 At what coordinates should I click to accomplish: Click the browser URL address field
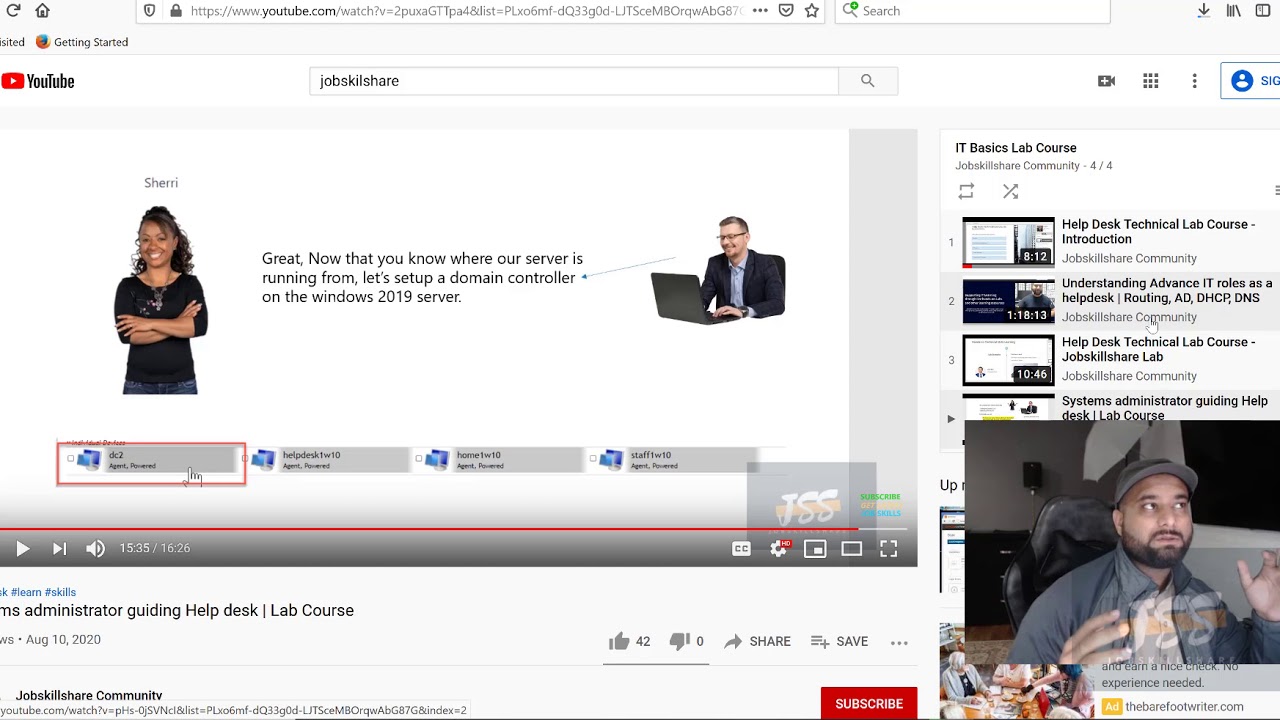[x=465, y=10]
